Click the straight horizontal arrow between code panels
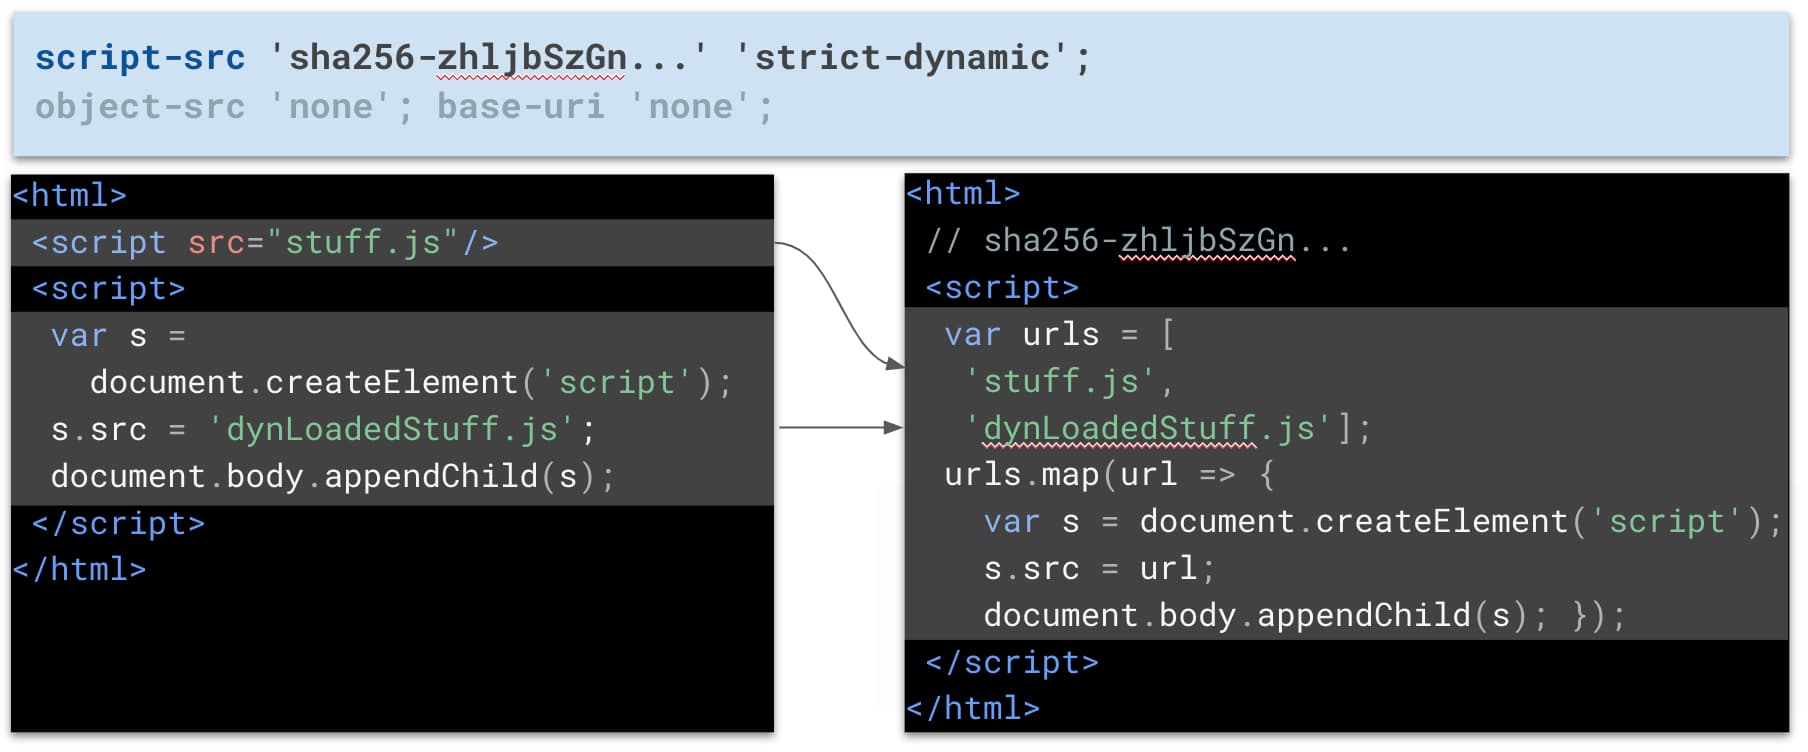The image size is (1808, 752). pyautogui.click(x=838, y=428)
